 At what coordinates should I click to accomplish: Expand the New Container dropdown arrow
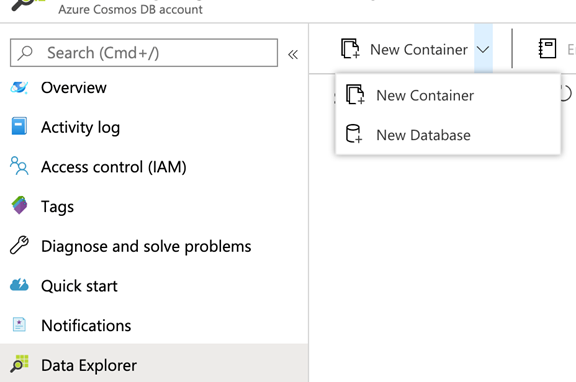click(483, 49)
